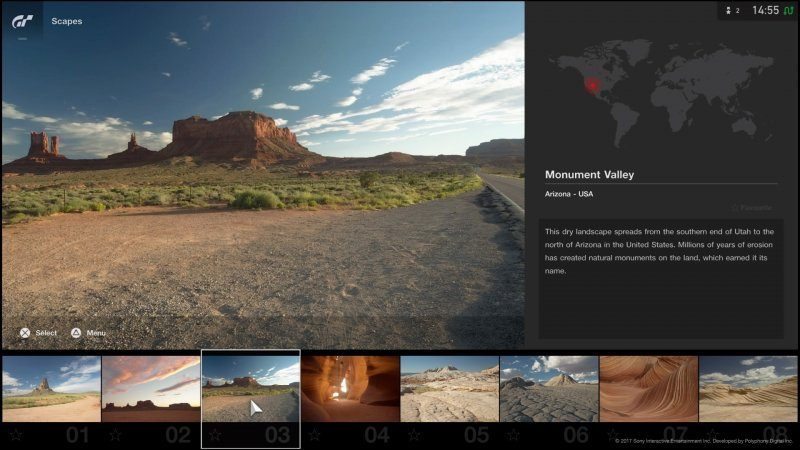Screen dimensions: 800x450
Task: Click the green network status icon
Action: click(x=788, y=10)
